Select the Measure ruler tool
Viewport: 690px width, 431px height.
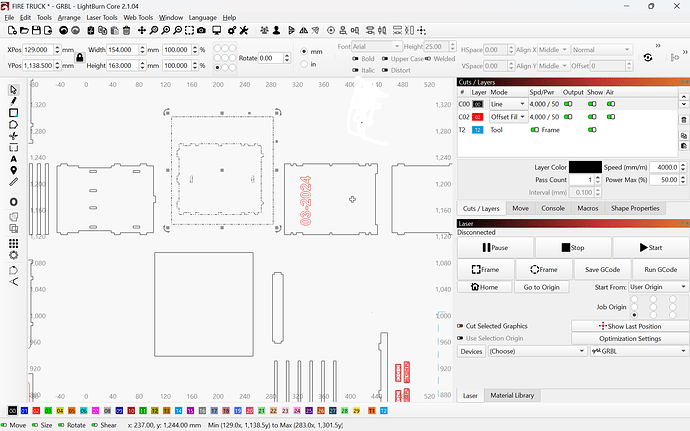pyautogui.click(x=14, y=182)
